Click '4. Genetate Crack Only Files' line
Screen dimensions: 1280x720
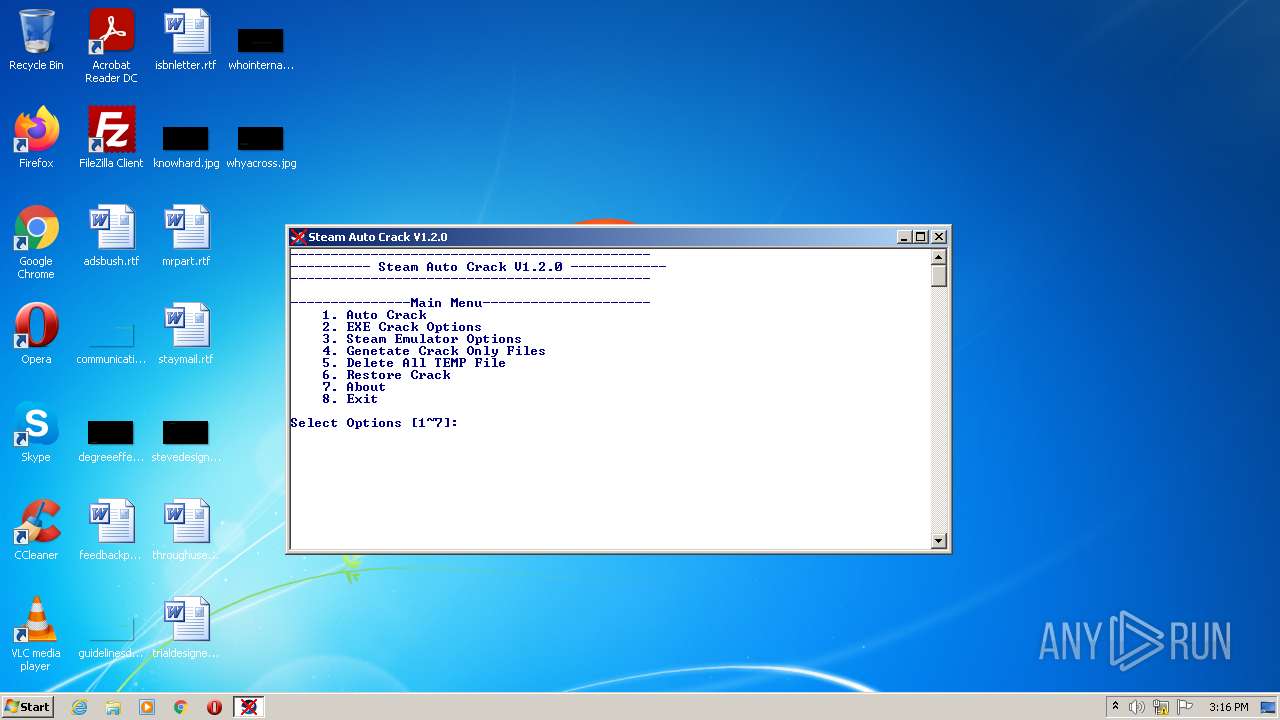click(434, 351)
